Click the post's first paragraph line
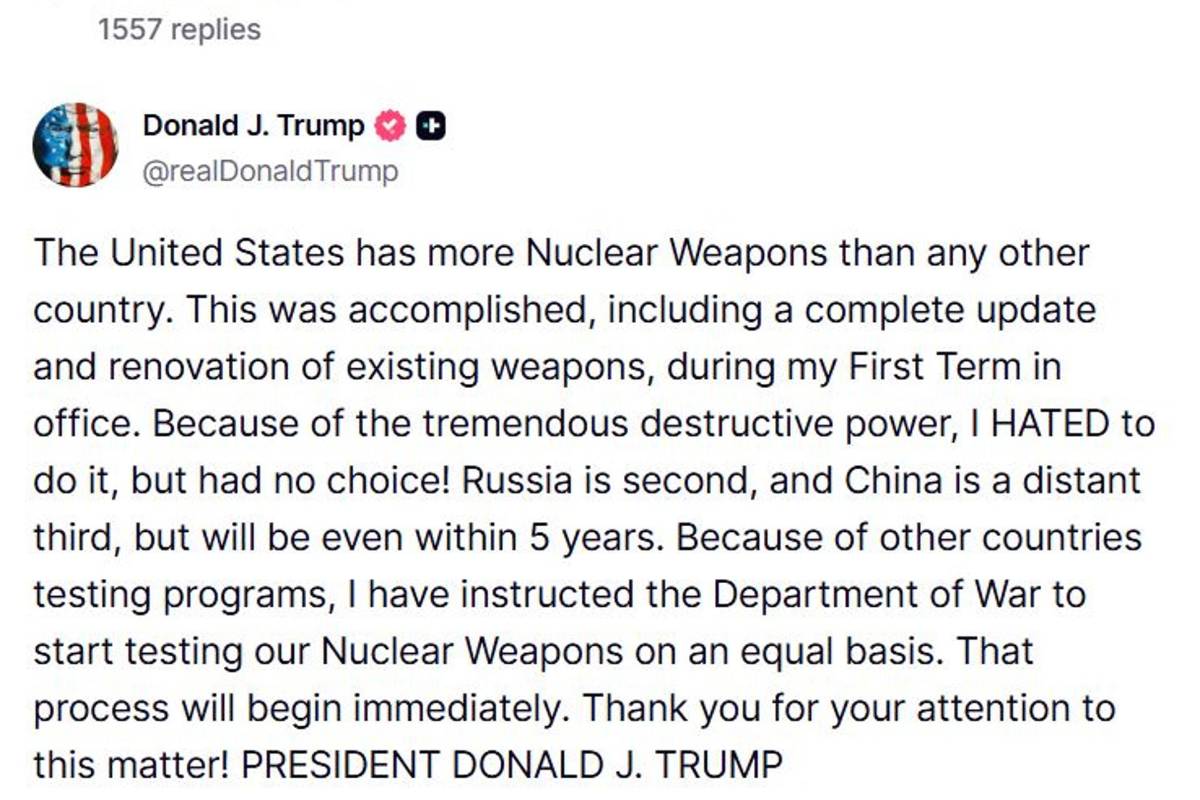Viewport: 1200px width, 800px height. [x=560, y=253]
